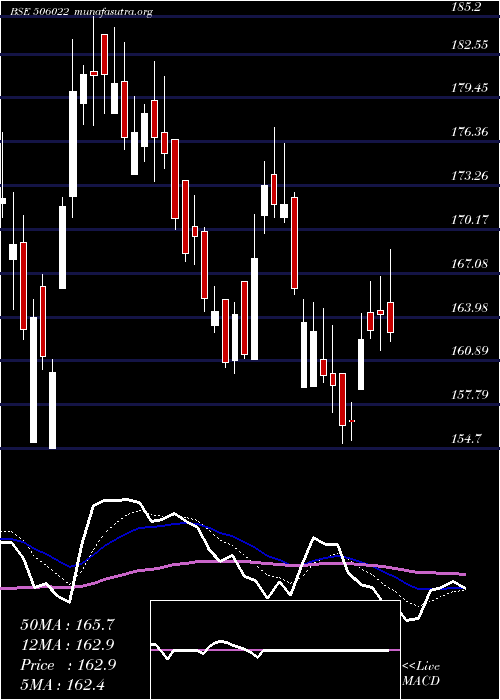Click the 157.79 price axis label
Image resolution: width=500 pixels, height=700 pixels.
(470, 395)
